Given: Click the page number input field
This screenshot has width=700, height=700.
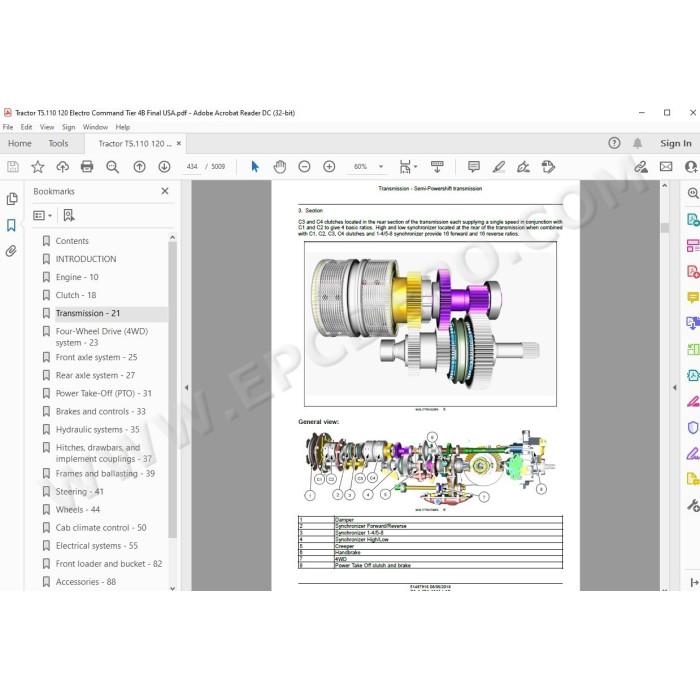Looking at the screenshot, I should (192, 167).
